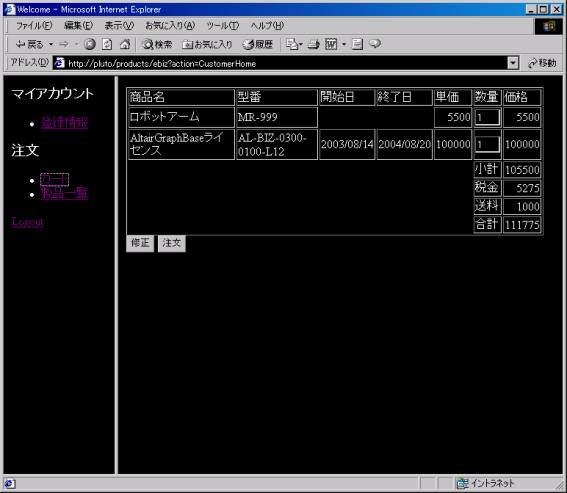
Task: Open the ツール(T) menu
Action: tap(222, 25)
